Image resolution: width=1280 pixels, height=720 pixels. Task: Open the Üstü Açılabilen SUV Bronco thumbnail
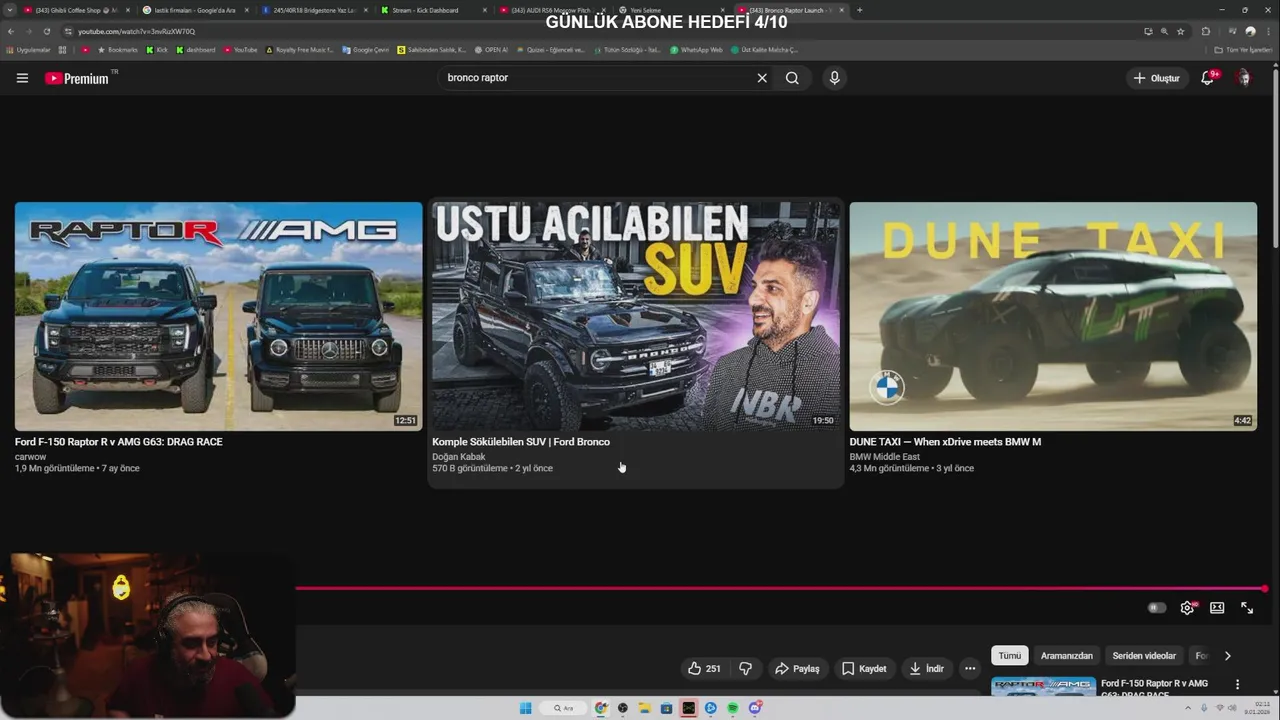point(636,316)
